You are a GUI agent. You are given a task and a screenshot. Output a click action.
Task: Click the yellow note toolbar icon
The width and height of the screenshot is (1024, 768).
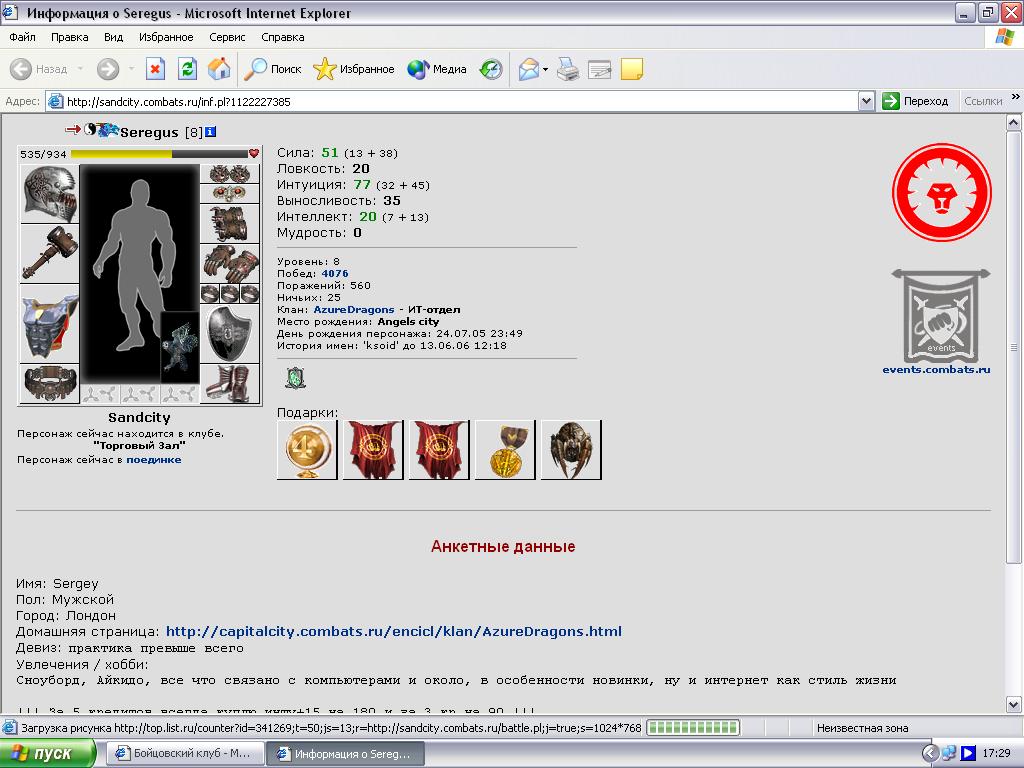[632, 69]
